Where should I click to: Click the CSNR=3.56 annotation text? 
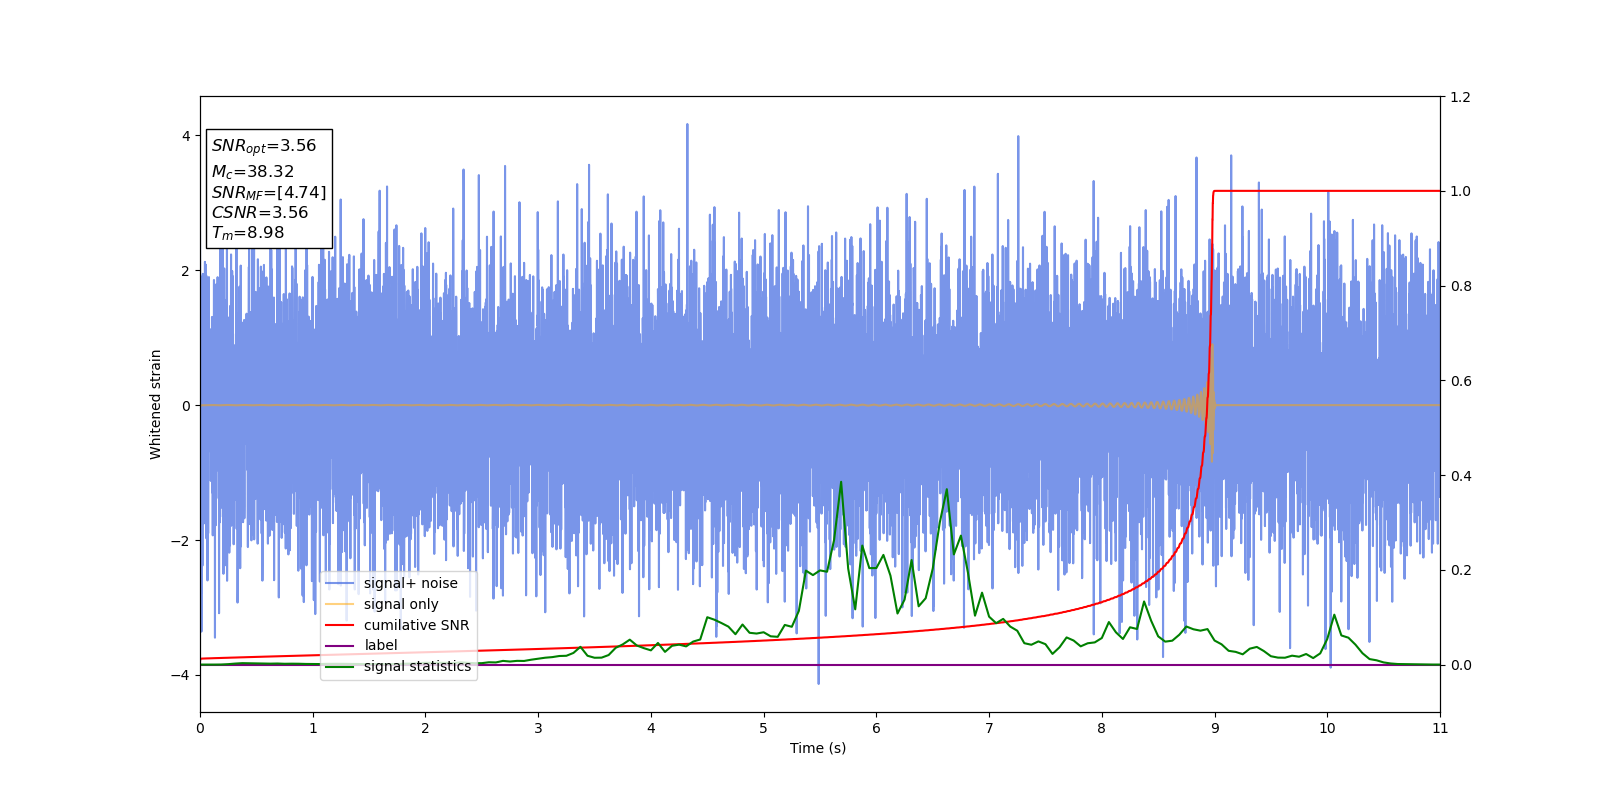pos(260,212)
